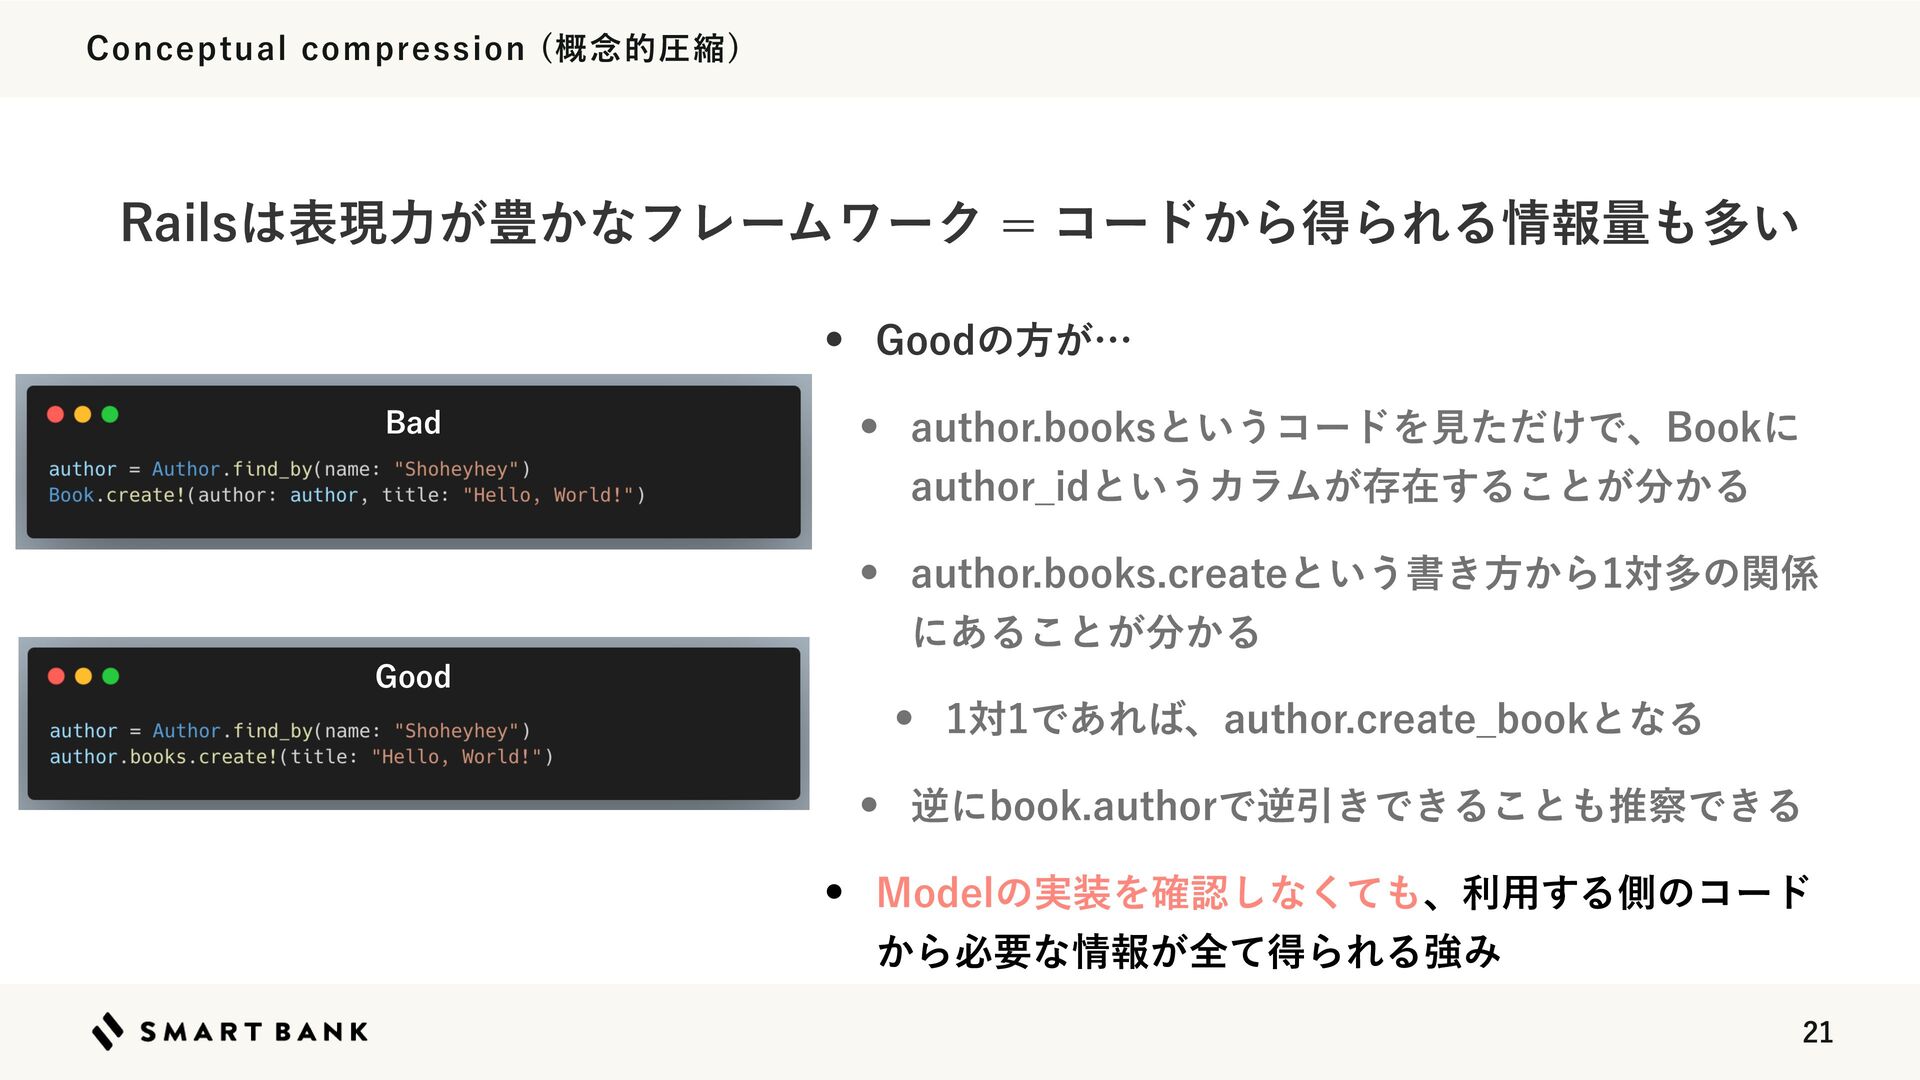Click the red dot in Bad code window
The height and width of the screenshot is (1080, 1920).
56,414
